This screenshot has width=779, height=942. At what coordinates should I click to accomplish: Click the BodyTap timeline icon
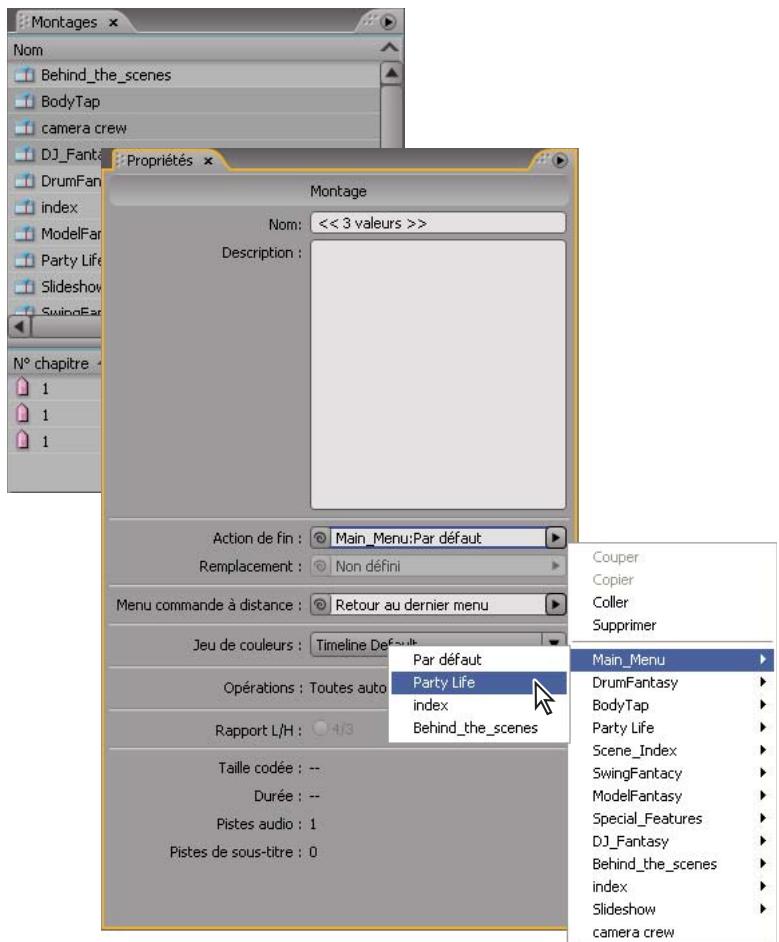tap(25, 102)
